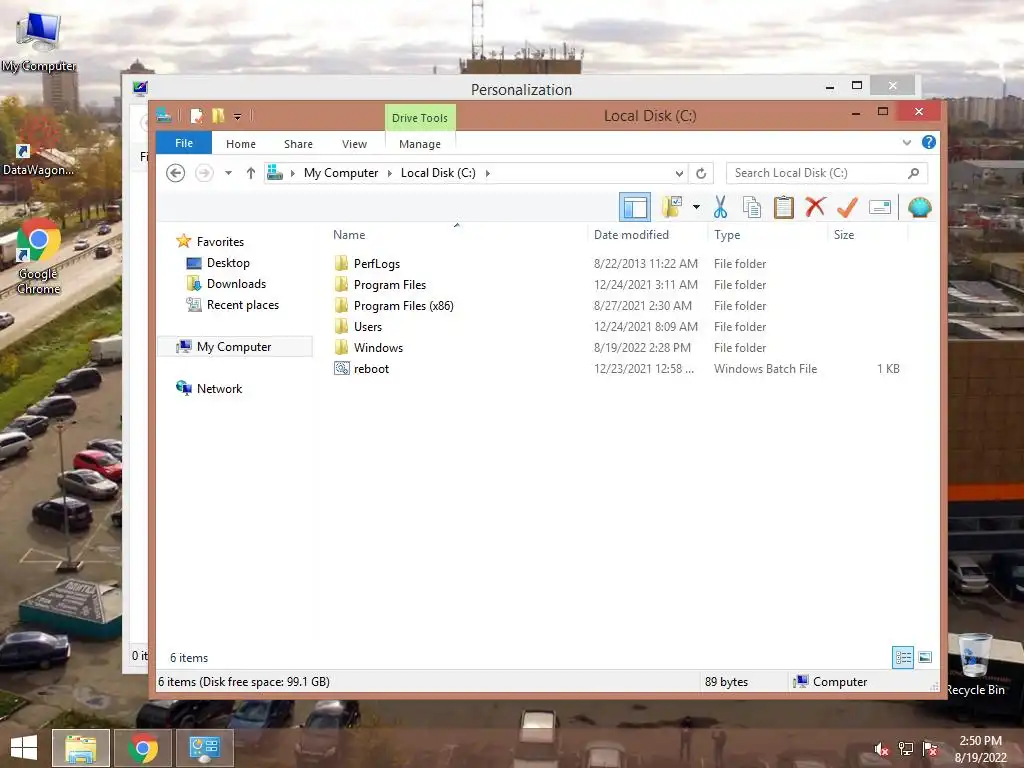Sort by the Type column header

click(x=727, y=234)
